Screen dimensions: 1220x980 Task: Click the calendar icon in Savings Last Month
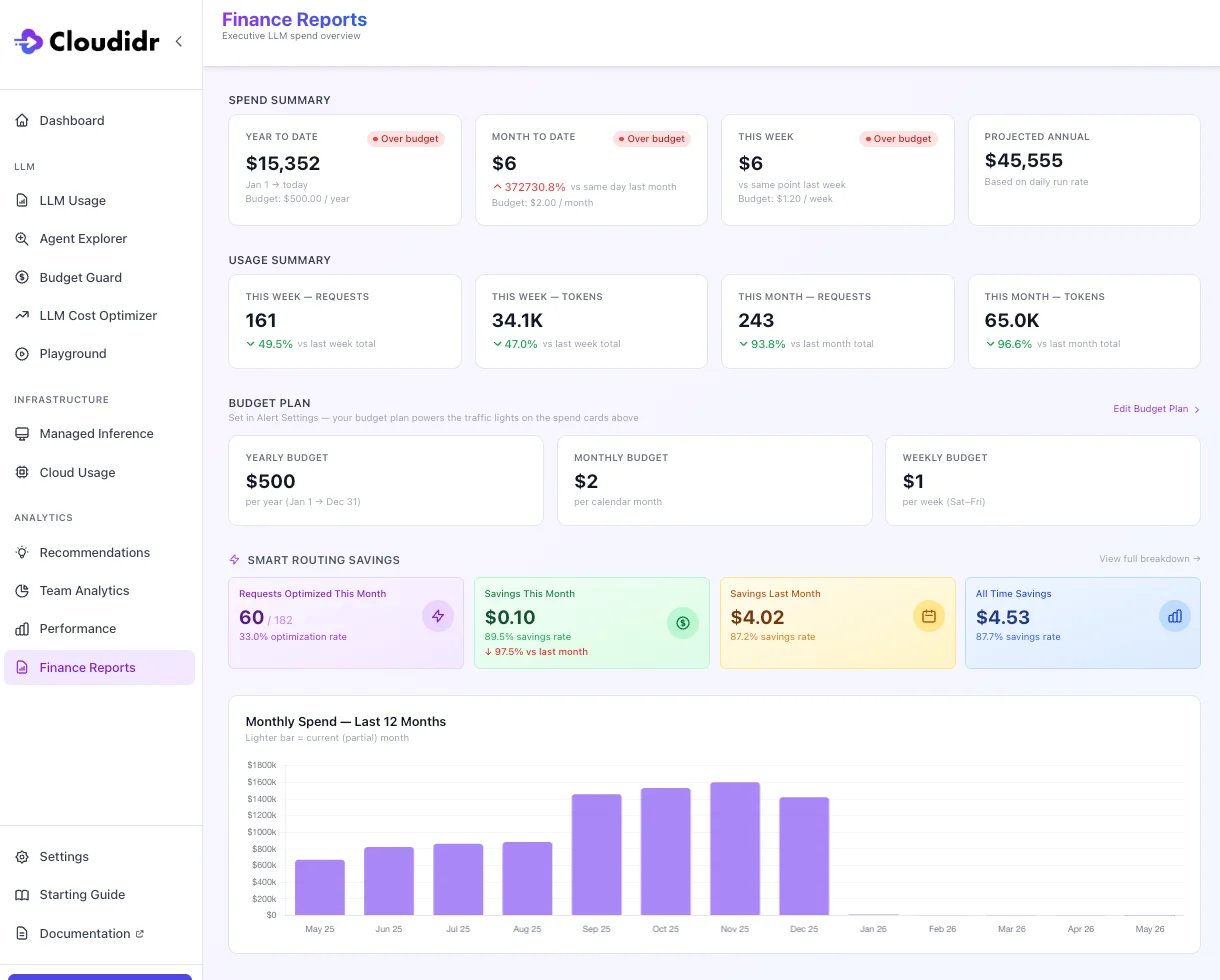(929, 616)
